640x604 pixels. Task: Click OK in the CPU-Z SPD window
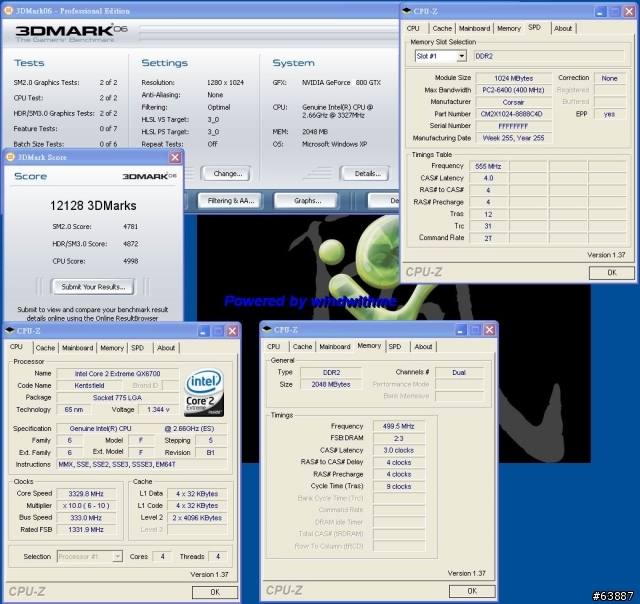pyautogui.click(x=611, y=272)
